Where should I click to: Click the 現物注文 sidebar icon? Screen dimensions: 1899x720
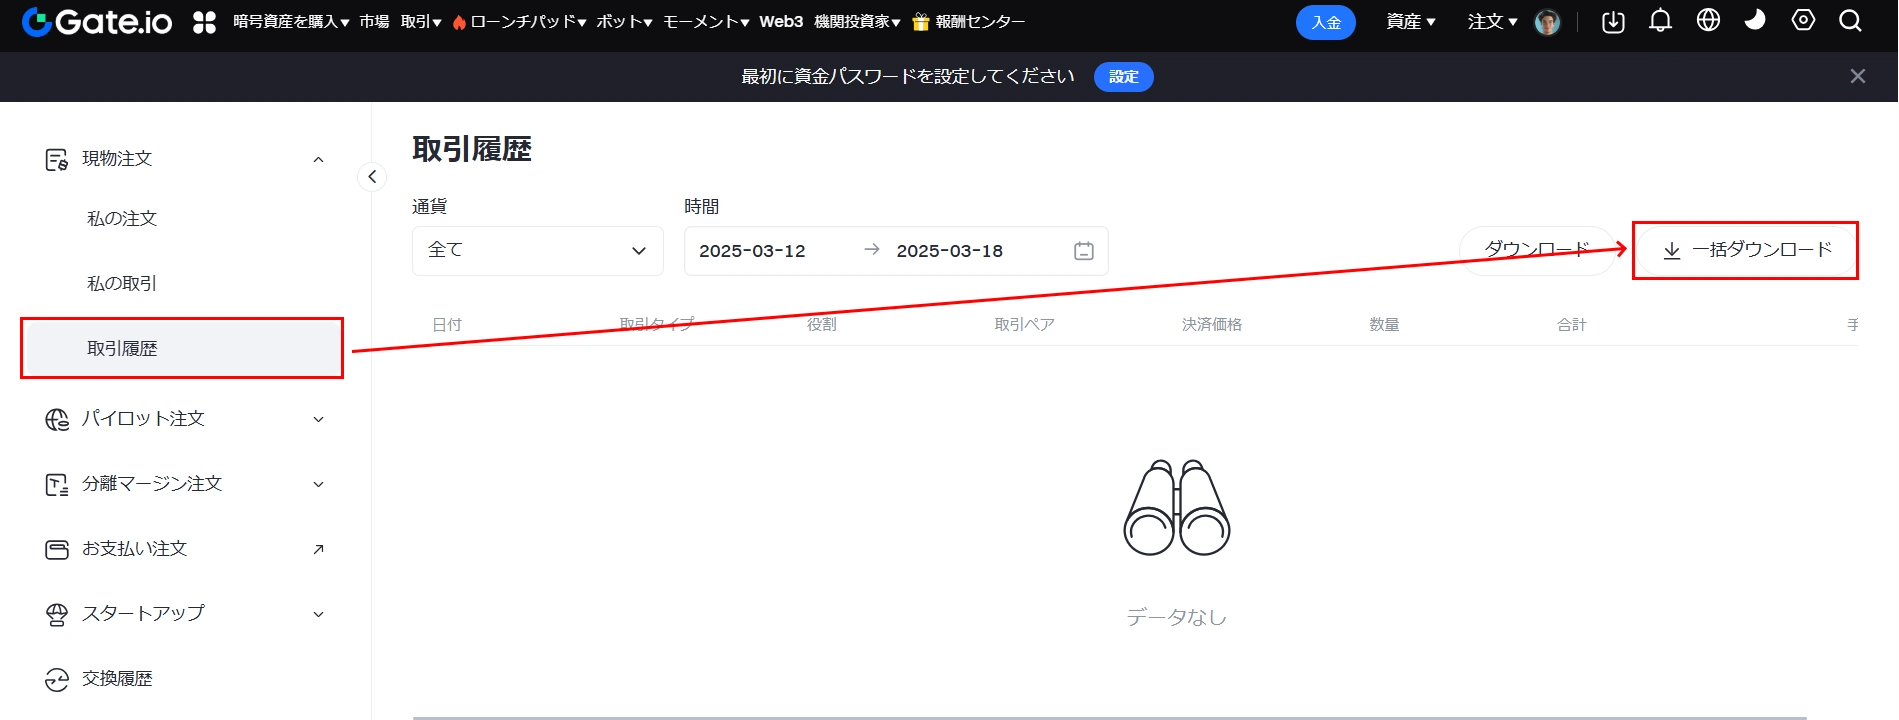click(x=57, y=159)
